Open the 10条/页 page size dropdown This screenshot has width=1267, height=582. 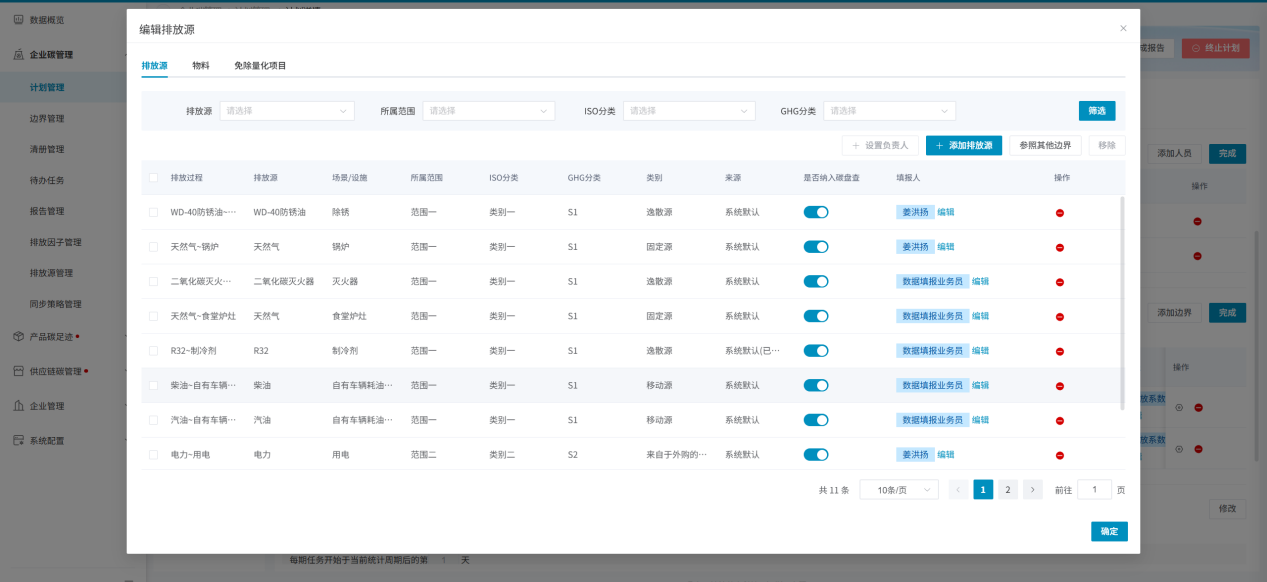[x=899, y=490]
